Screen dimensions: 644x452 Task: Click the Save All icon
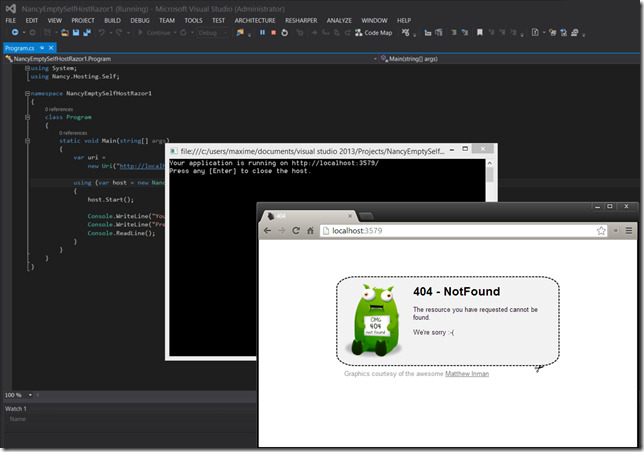[x=87, y=32]
